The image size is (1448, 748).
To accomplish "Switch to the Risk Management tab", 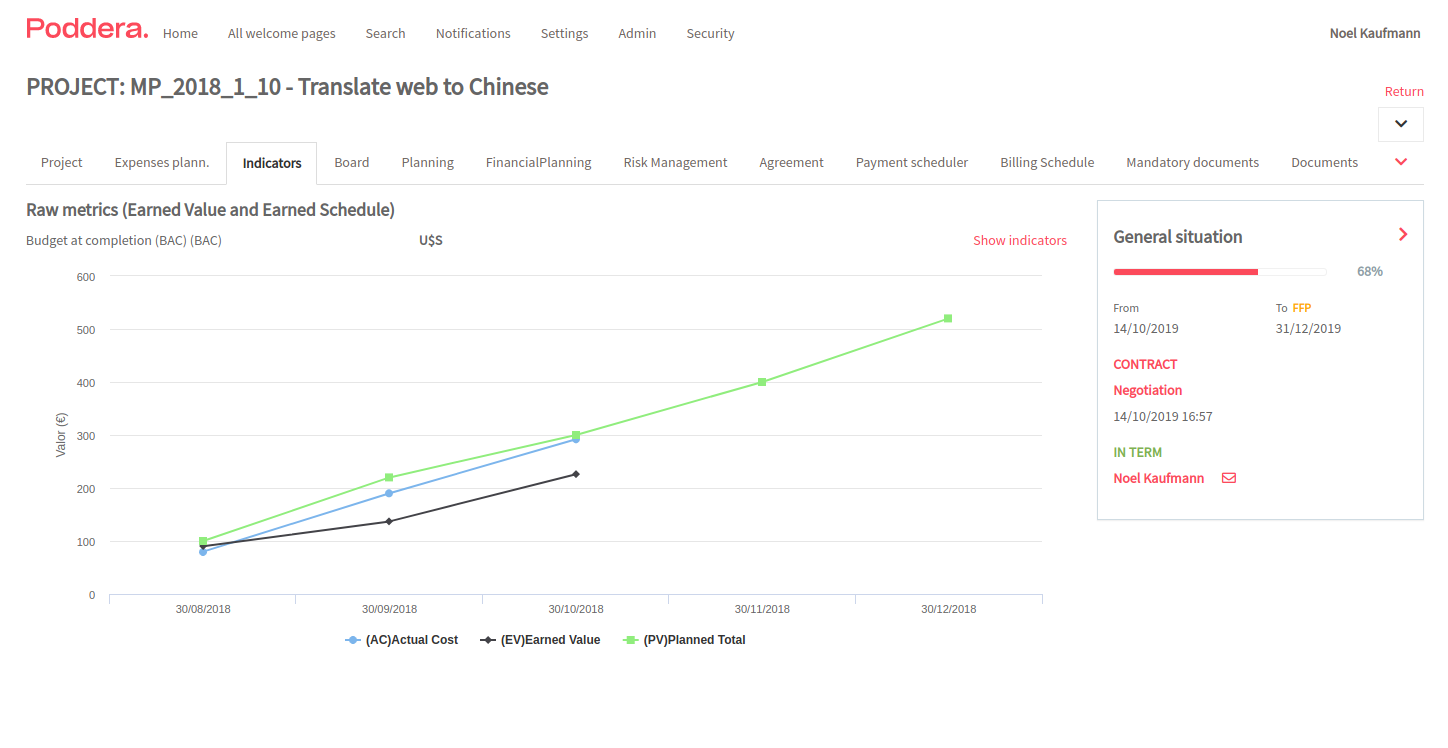I will coord(675,162).
